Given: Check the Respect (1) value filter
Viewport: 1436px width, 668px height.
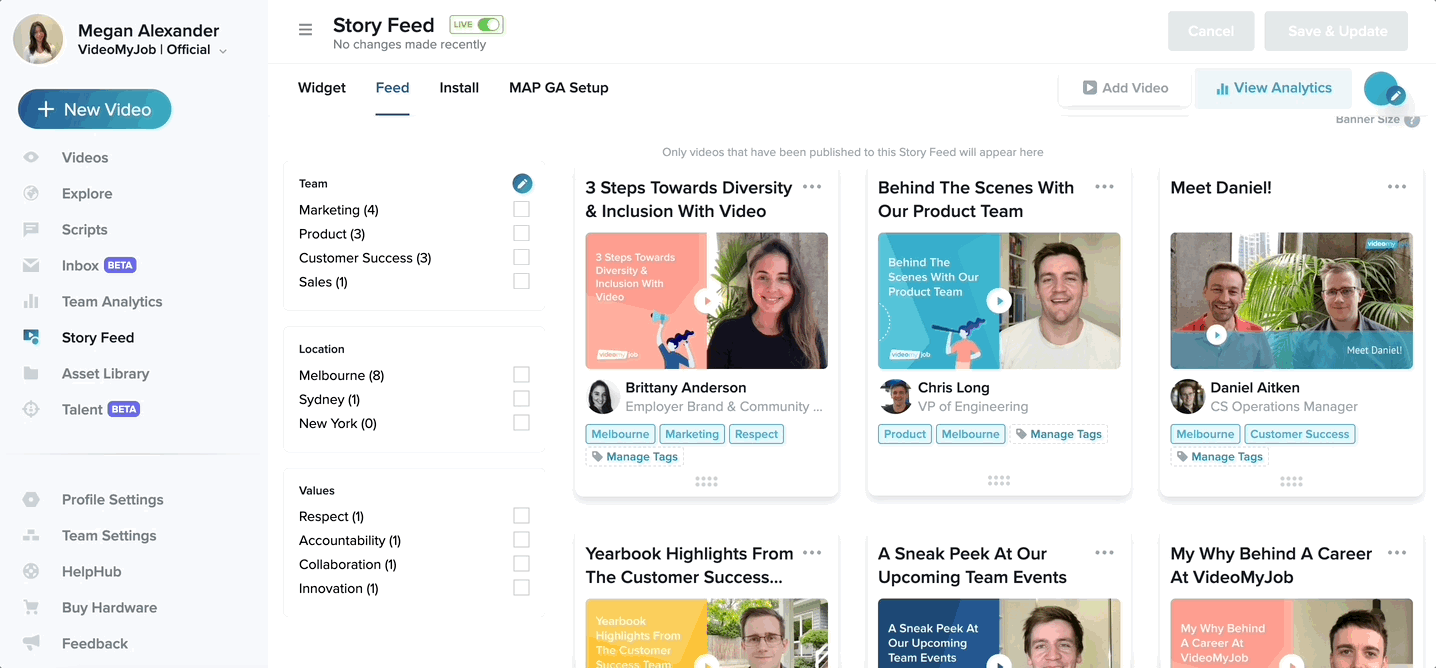Looking at the screenshot, I should tap(521, 515).
